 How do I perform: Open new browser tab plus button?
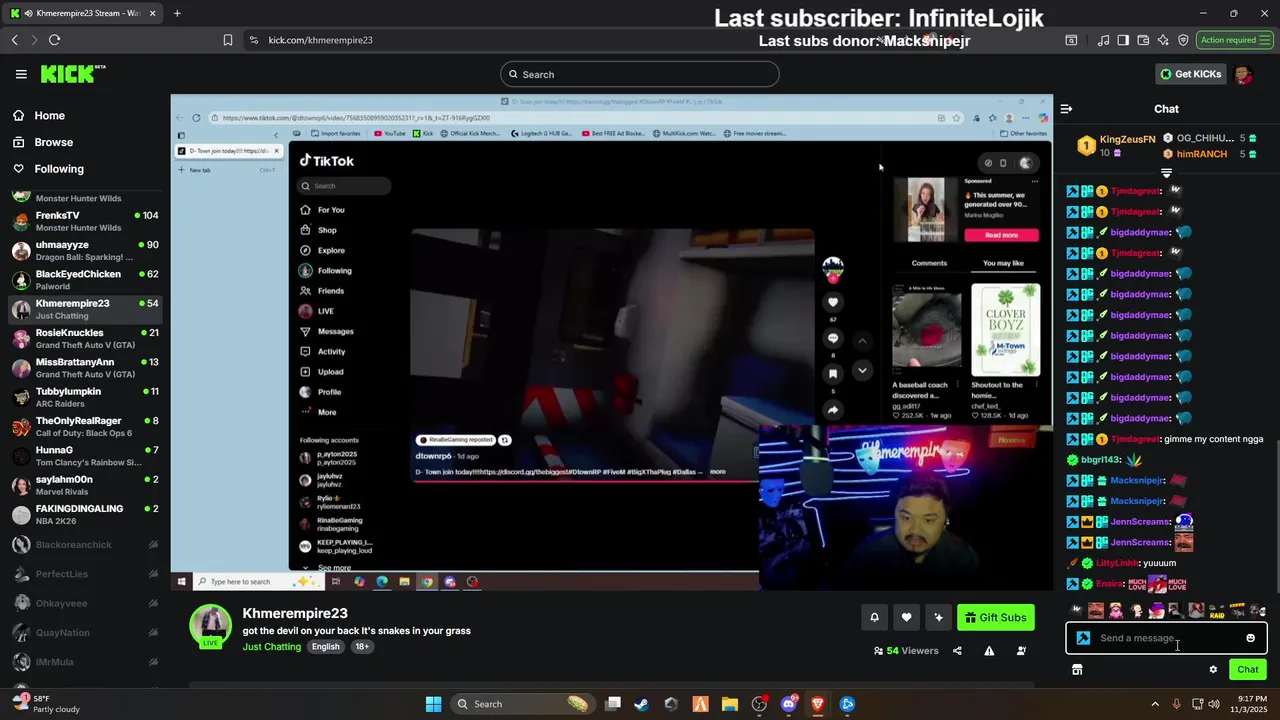[x=177, y=13]
